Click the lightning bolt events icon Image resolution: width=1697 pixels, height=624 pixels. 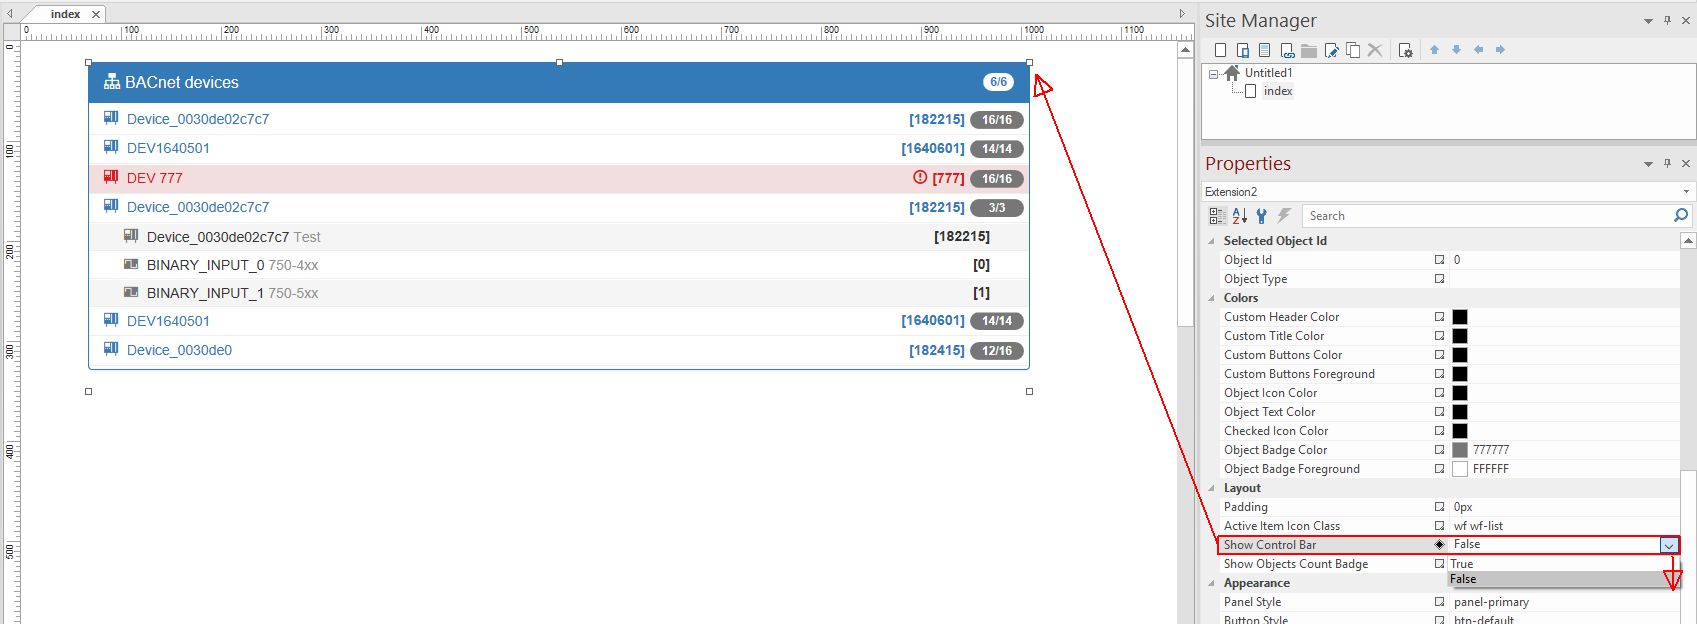tap(1285, 216)
